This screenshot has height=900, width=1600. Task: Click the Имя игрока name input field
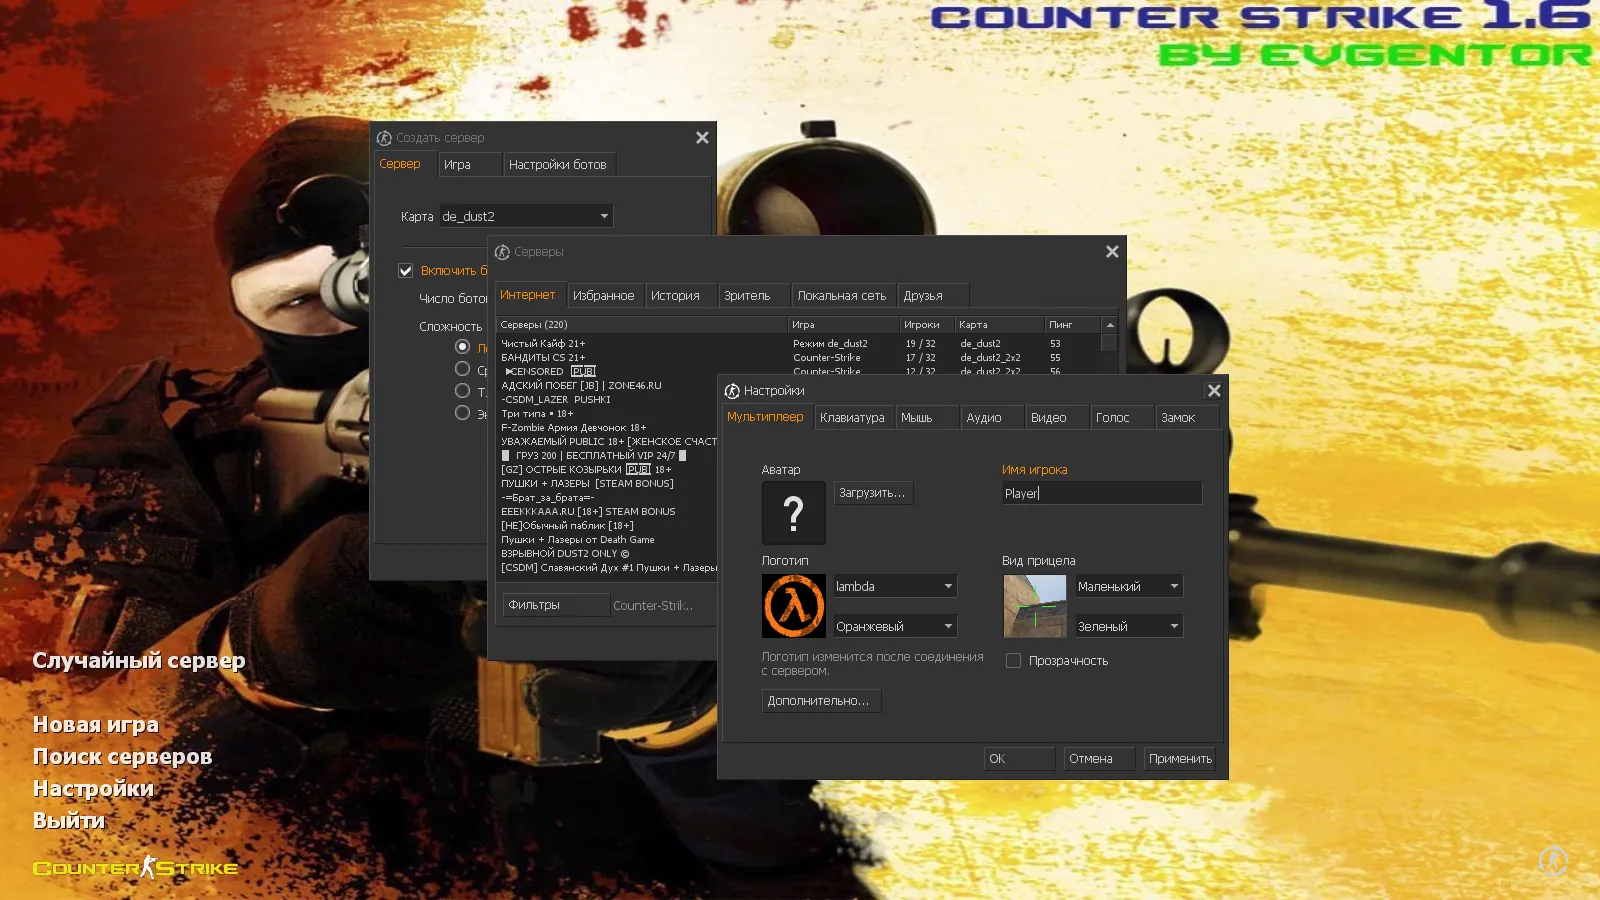pyautogui.click(x=1101, y=493)
